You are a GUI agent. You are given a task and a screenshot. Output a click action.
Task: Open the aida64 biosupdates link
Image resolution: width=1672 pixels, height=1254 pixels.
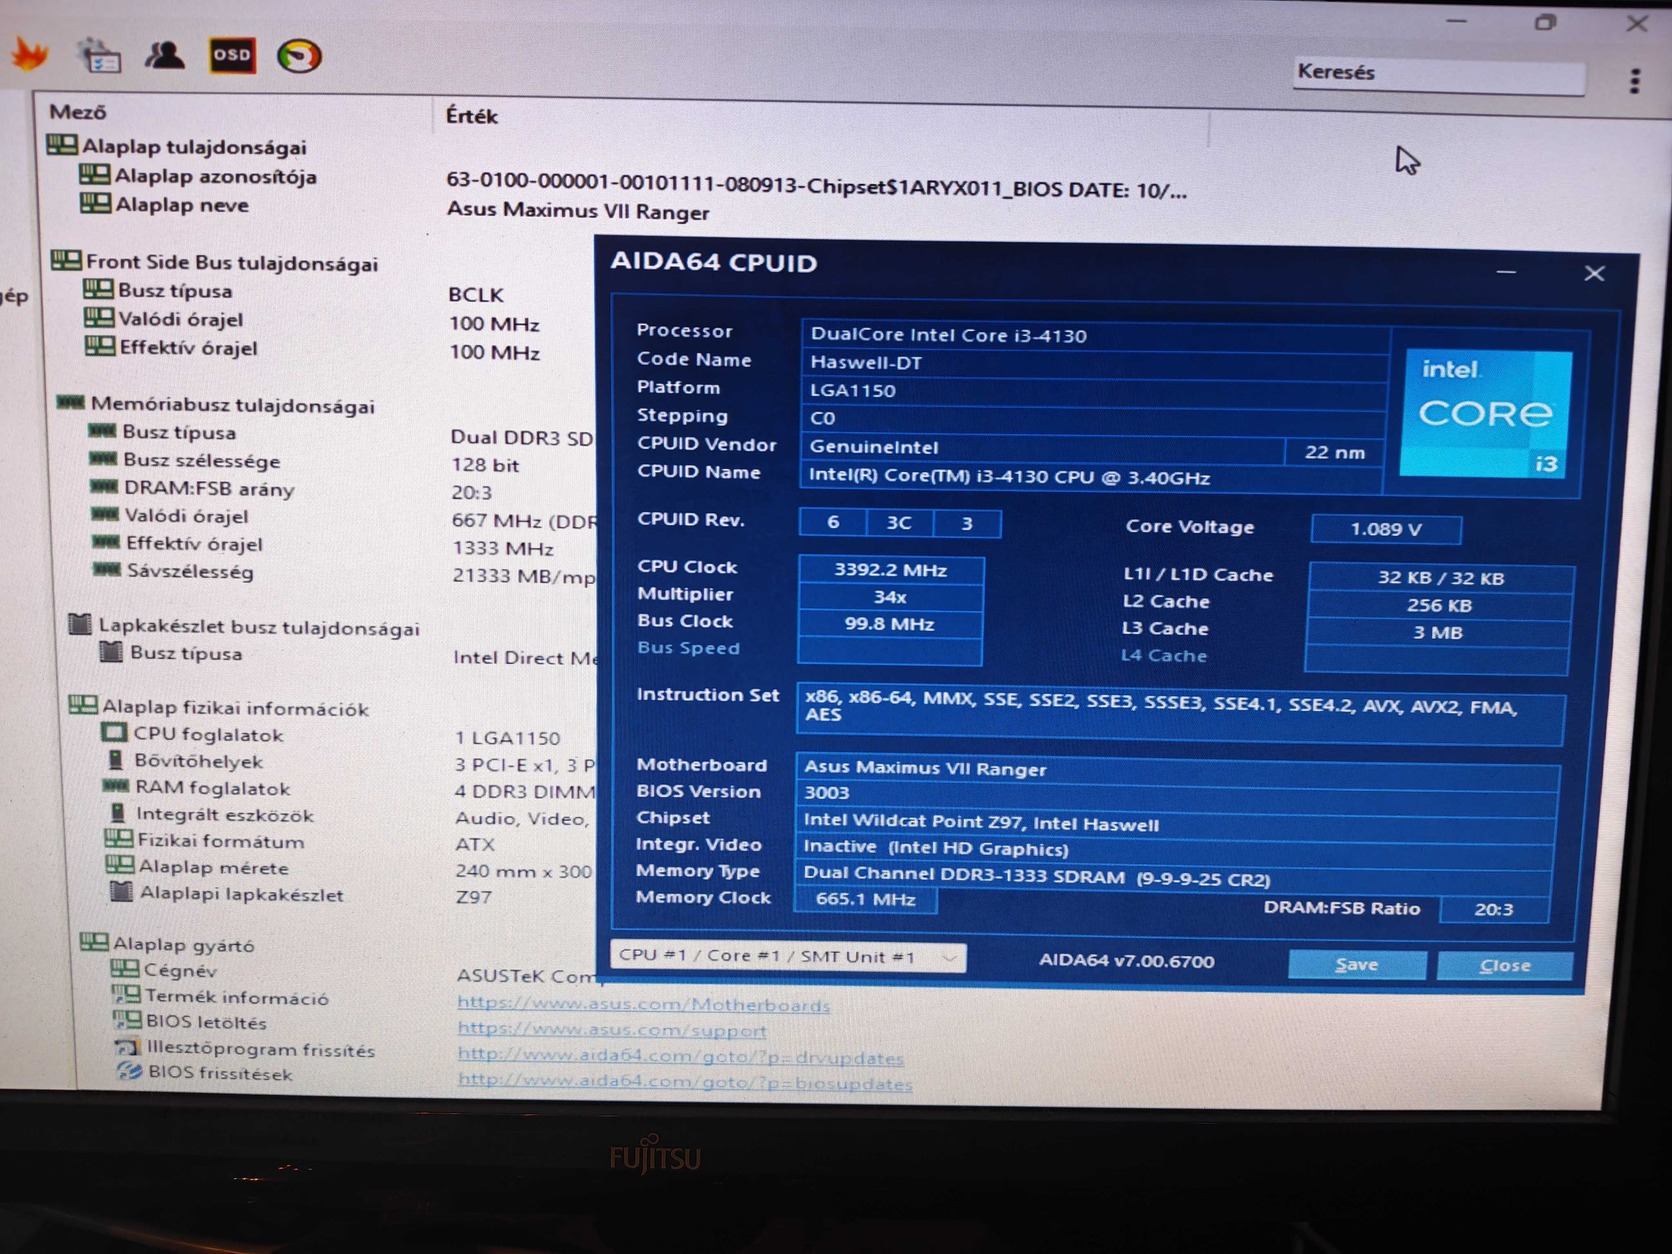pyautogui.click(x=685, y=1083)
